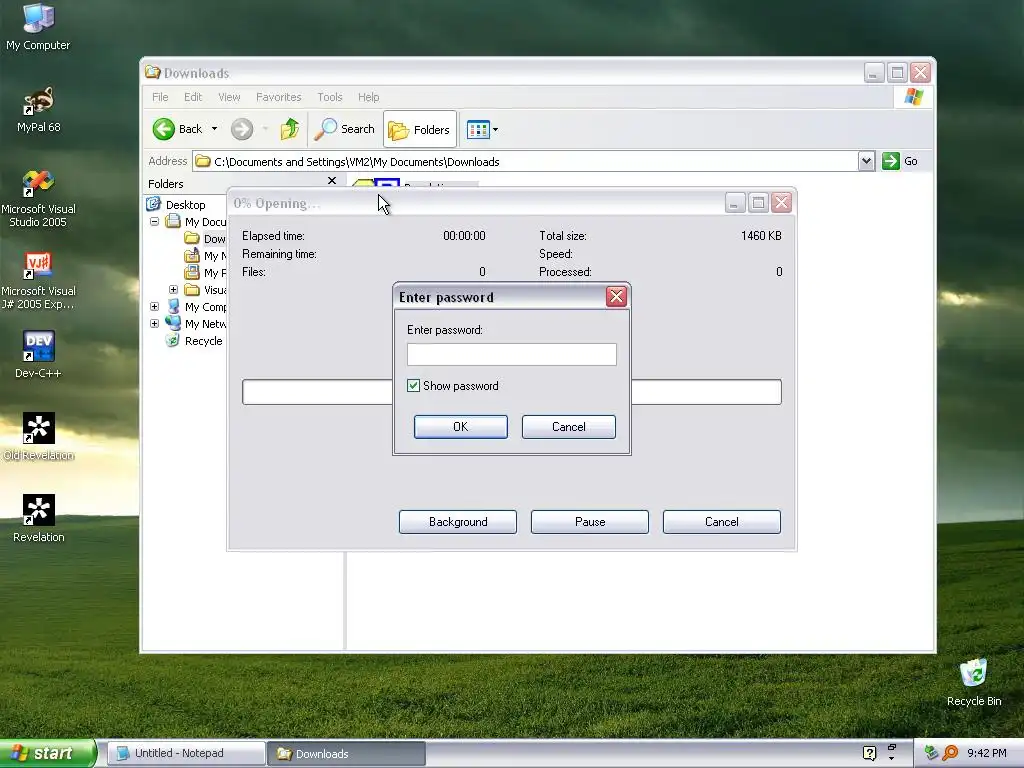Open the Favorites menu
Screen dimensions: 1024x768
pos(278,97)
